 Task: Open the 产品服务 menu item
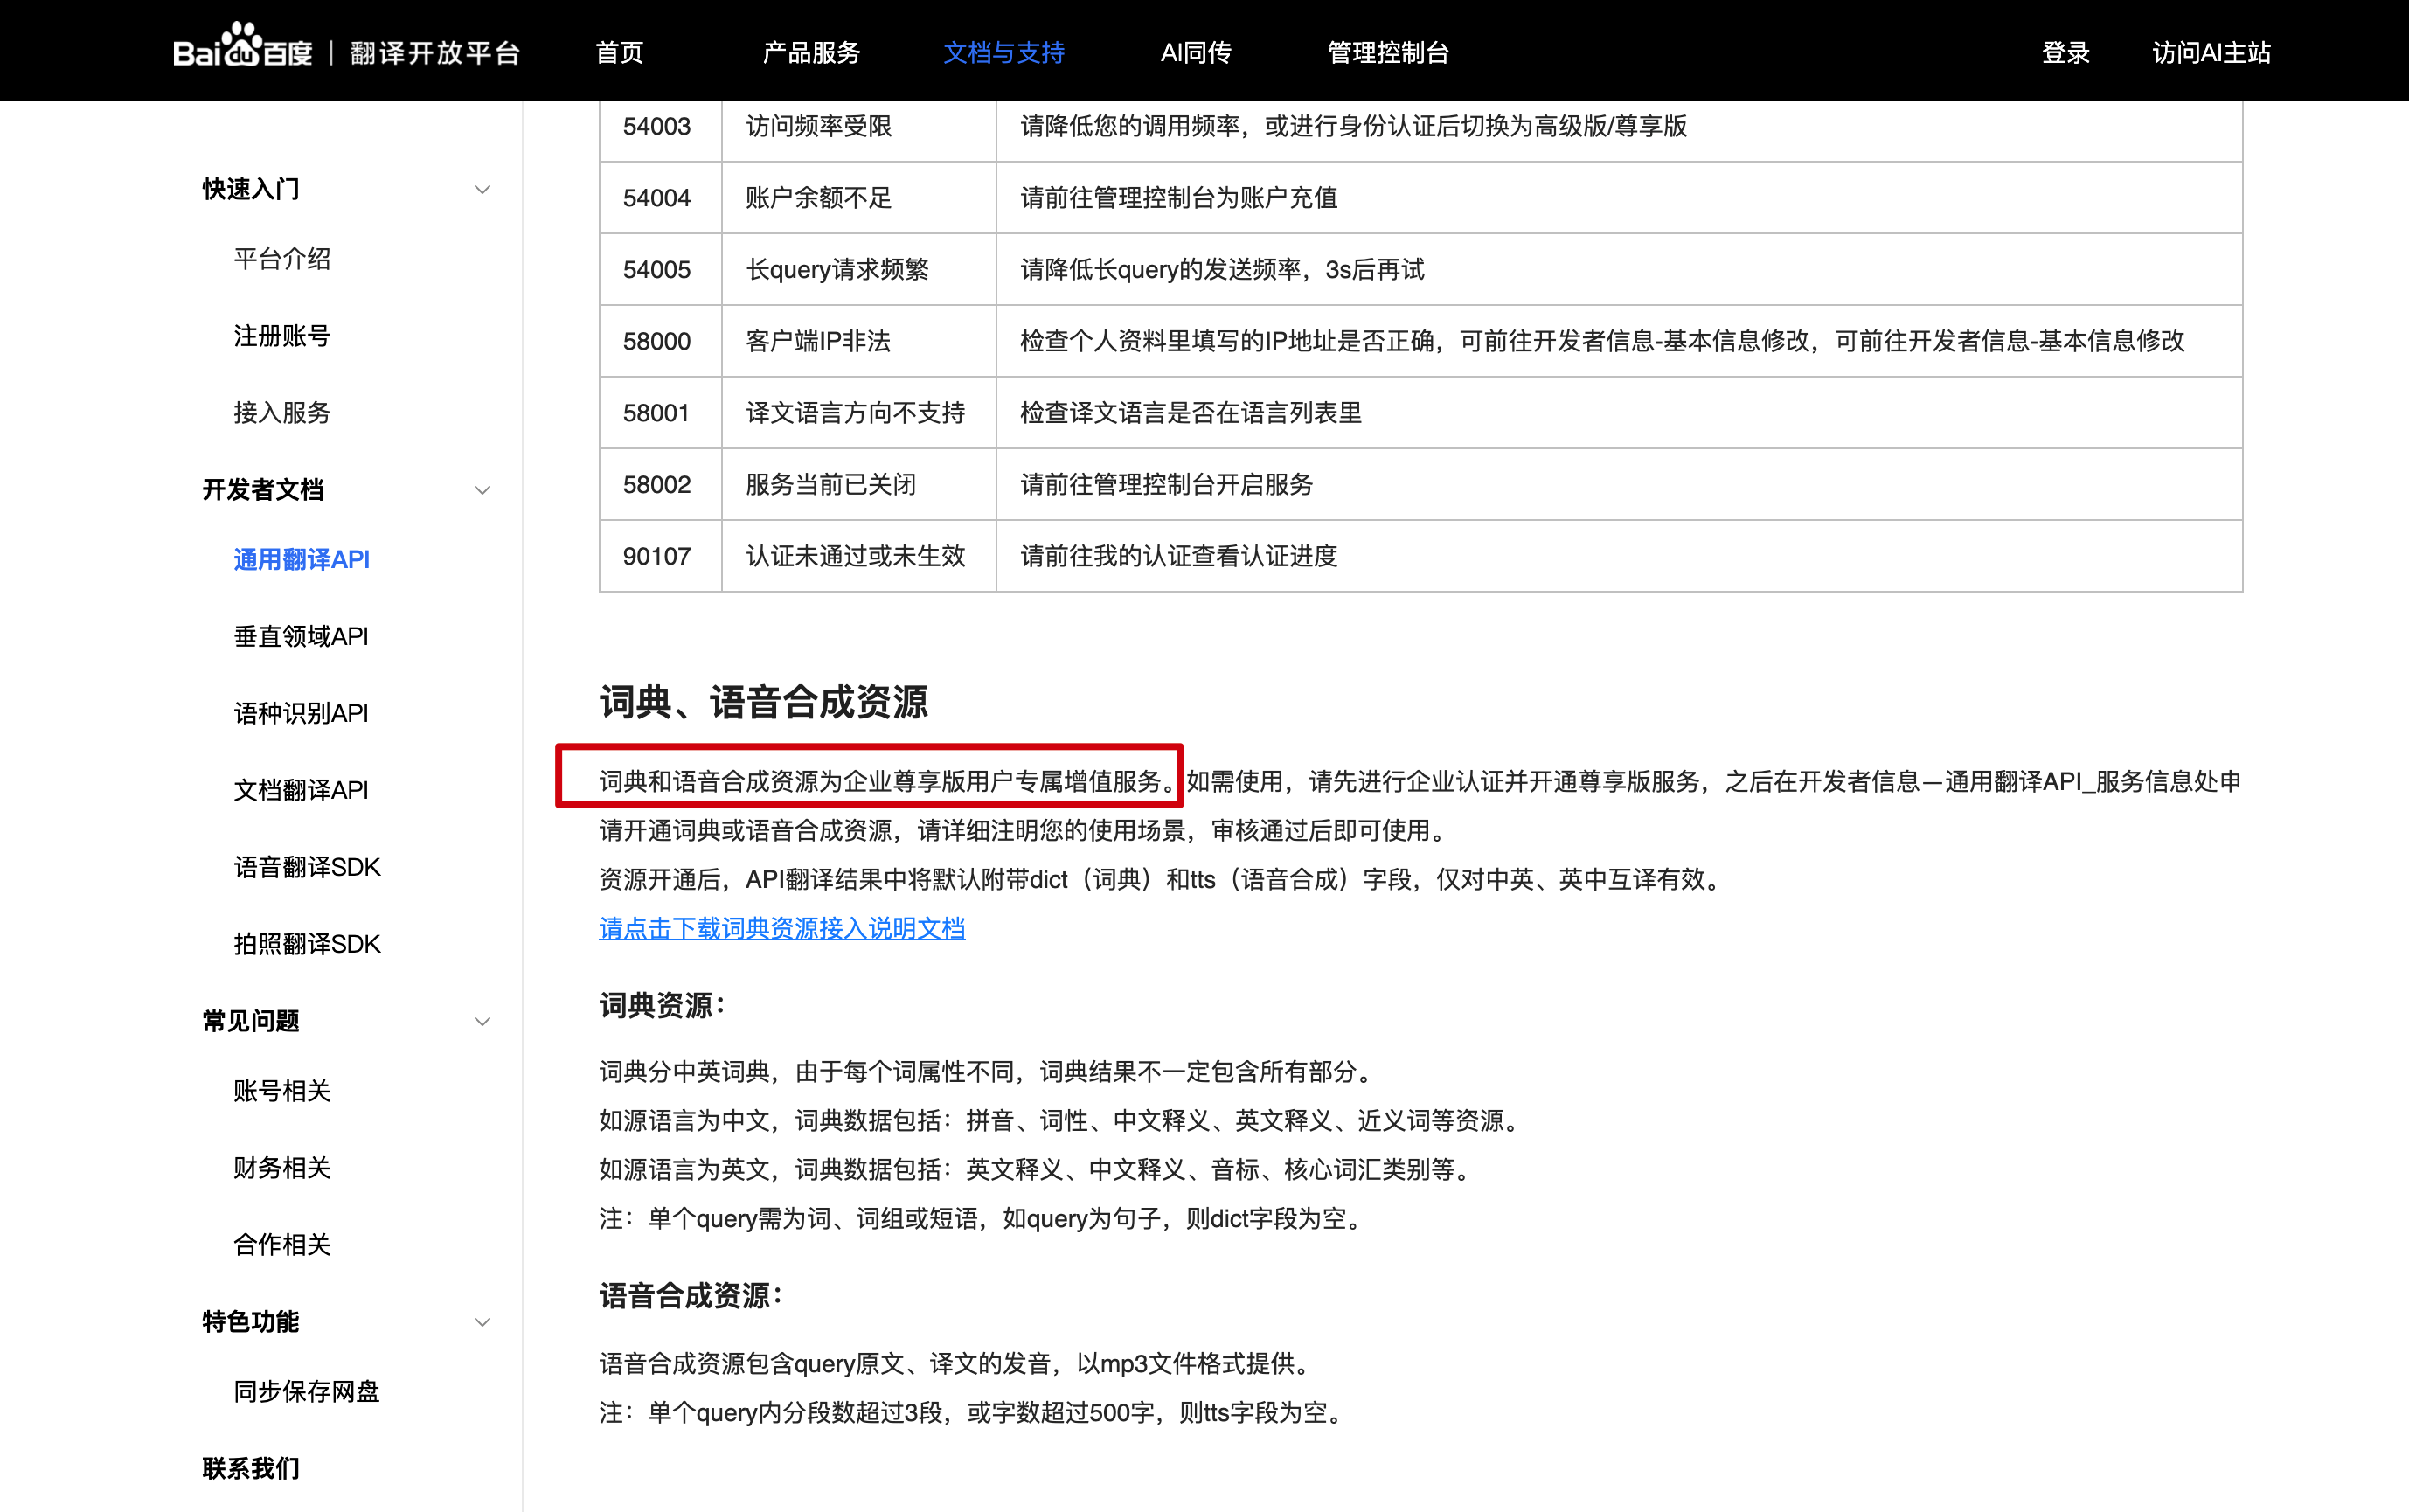(x=811, y=52)
